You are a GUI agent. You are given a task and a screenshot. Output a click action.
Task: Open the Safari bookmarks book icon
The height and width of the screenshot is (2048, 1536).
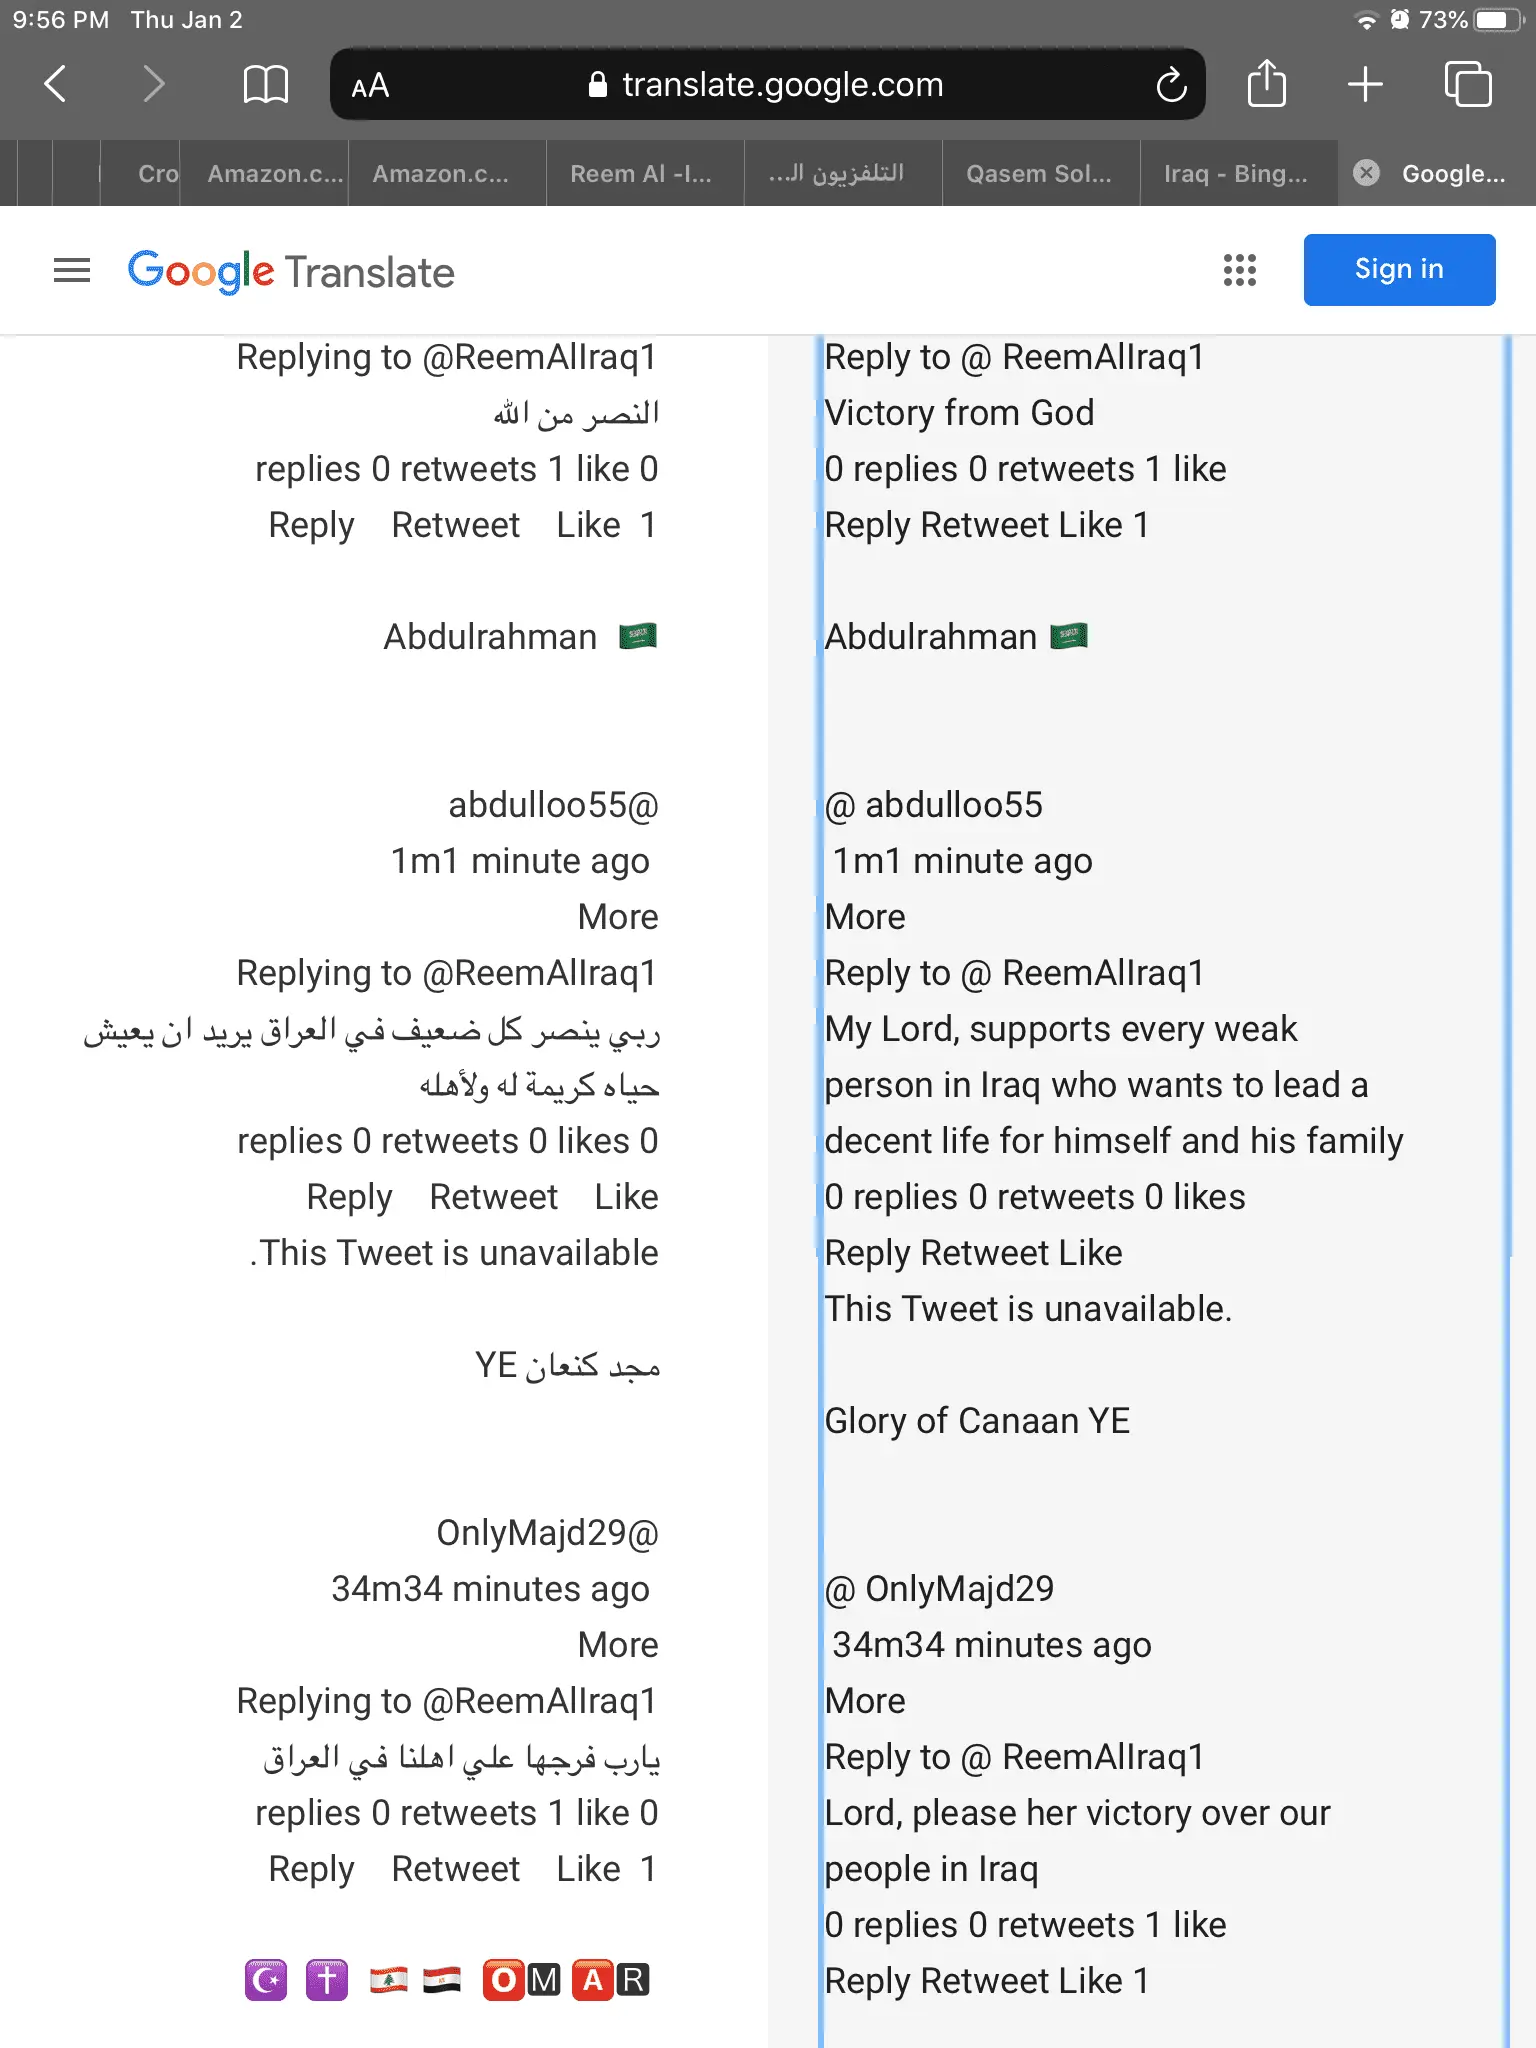pyautogui.click(x=265, y=84)
